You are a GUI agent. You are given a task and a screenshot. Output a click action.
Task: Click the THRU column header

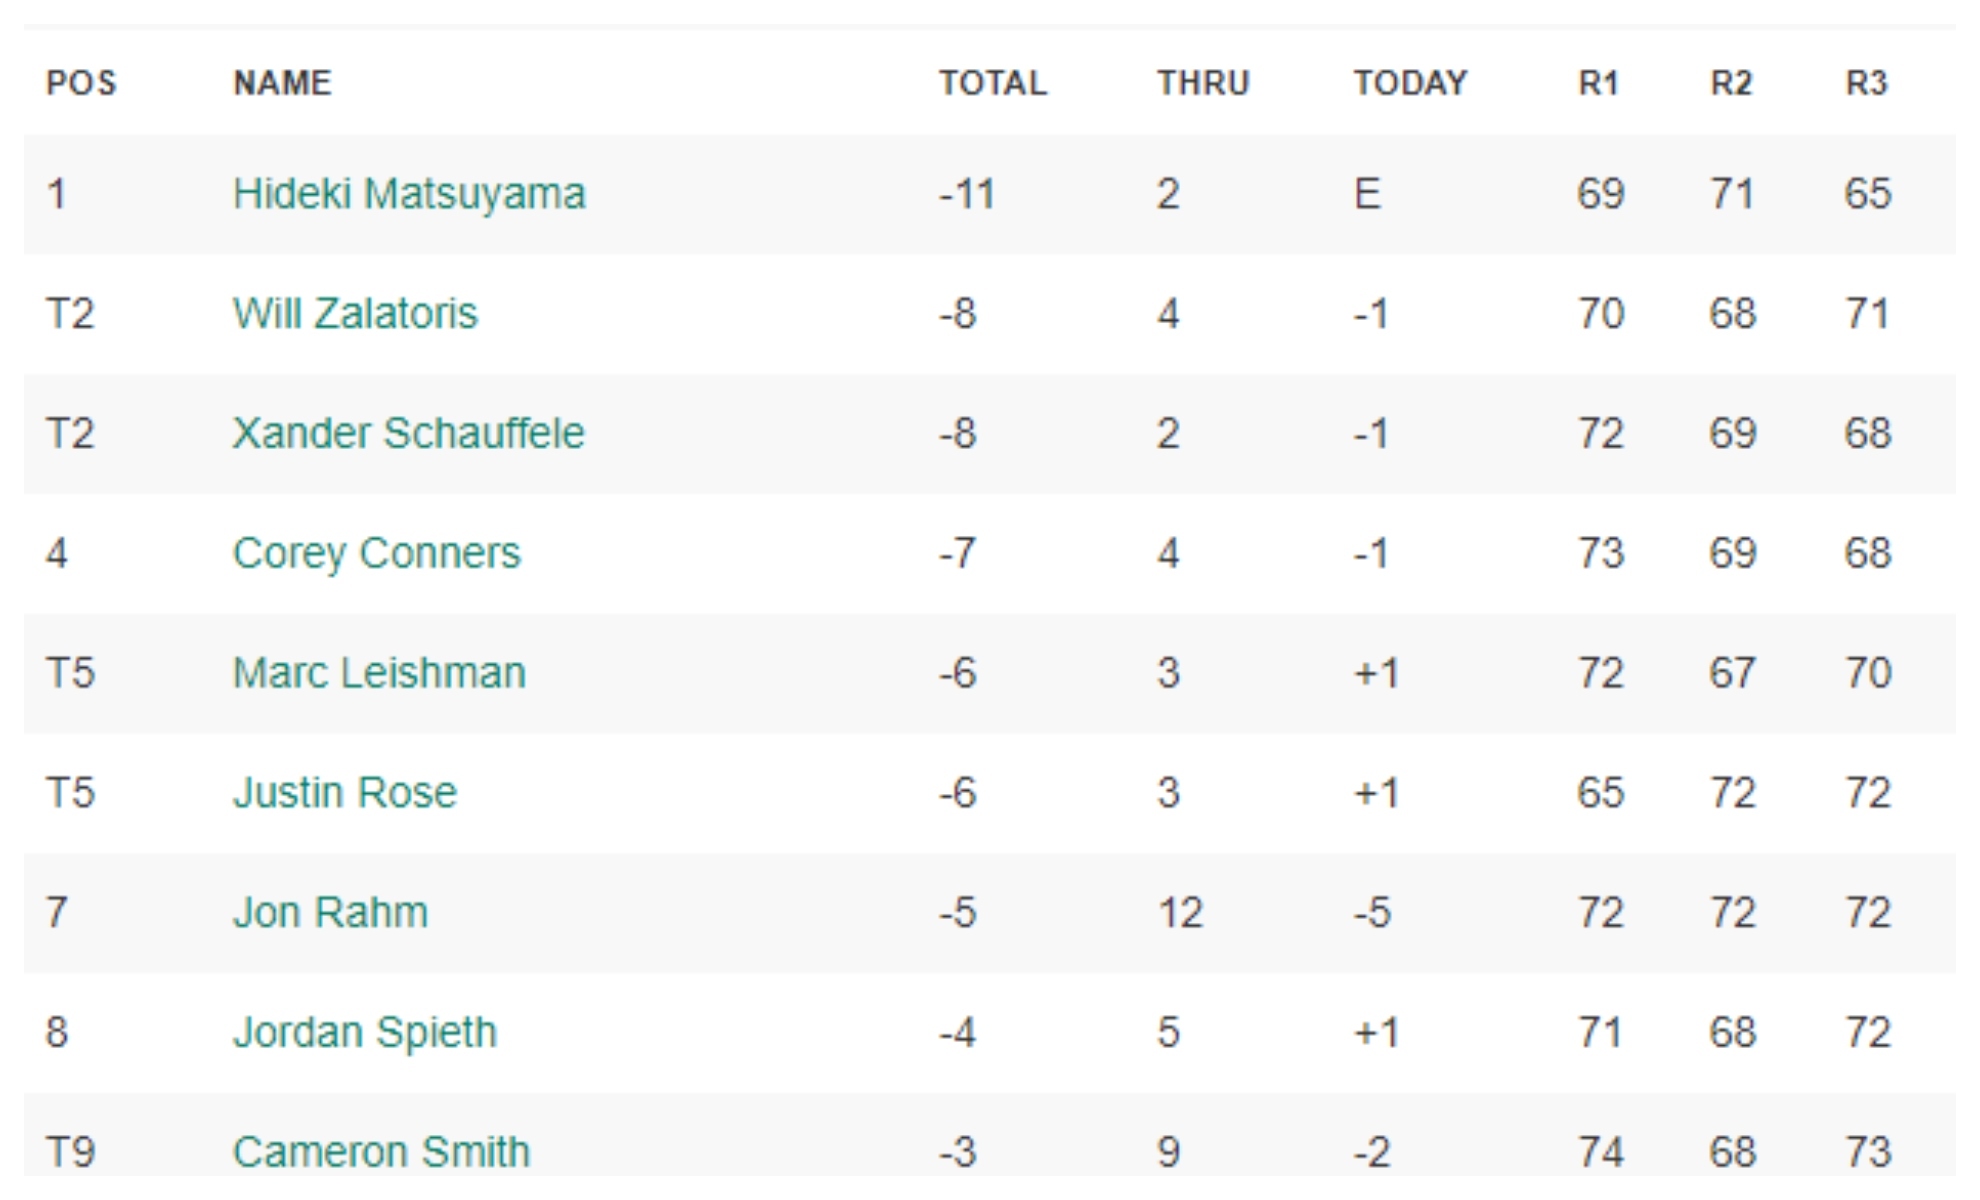coord(1203,83)
